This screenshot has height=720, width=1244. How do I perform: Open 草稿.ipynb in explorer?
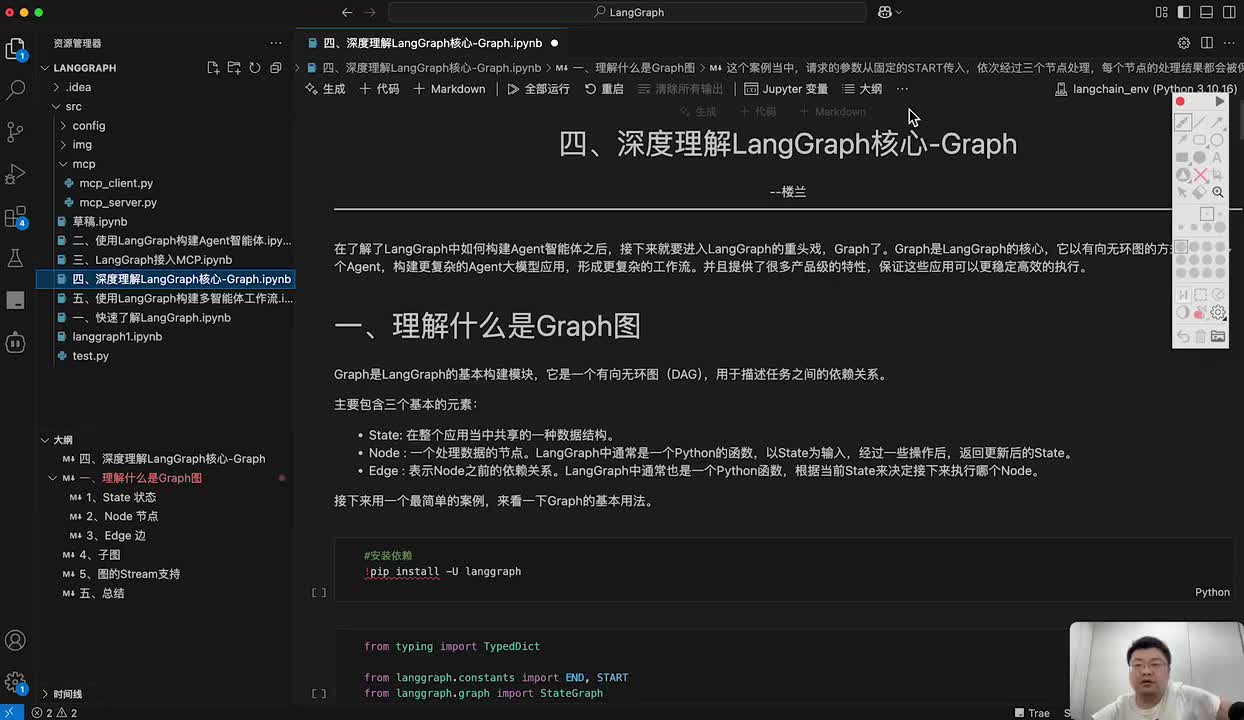(99, 221)
